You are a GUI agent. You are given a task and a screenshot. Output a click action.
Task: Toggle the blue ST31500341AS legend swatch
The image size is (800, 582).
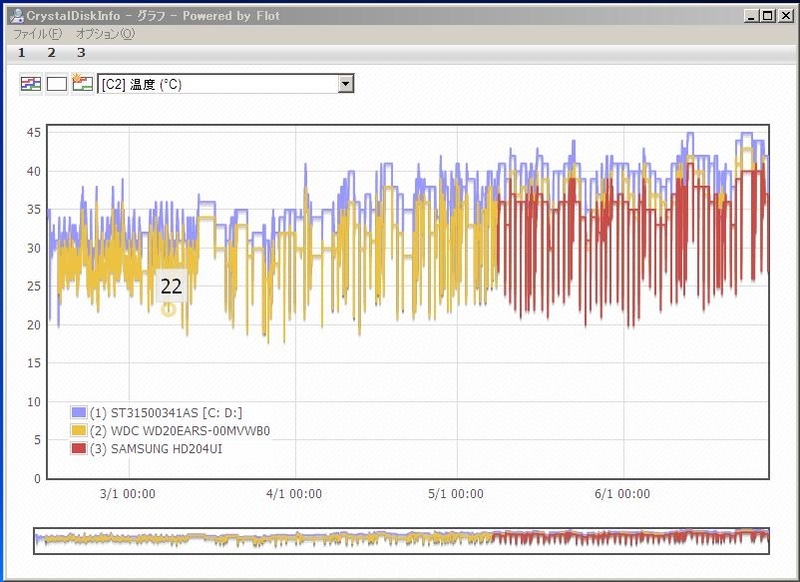(x=79, y=412)
